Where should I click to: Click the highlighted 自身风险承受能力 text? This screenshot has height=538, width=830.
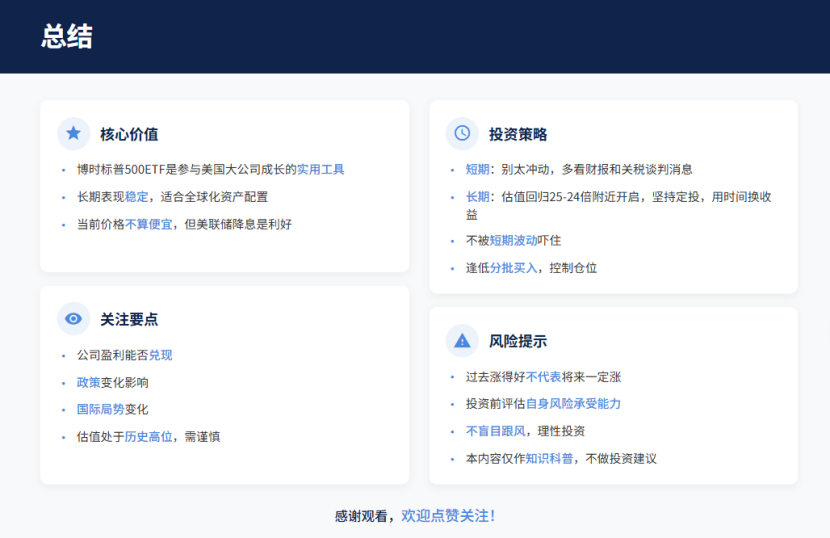[573, 404]
